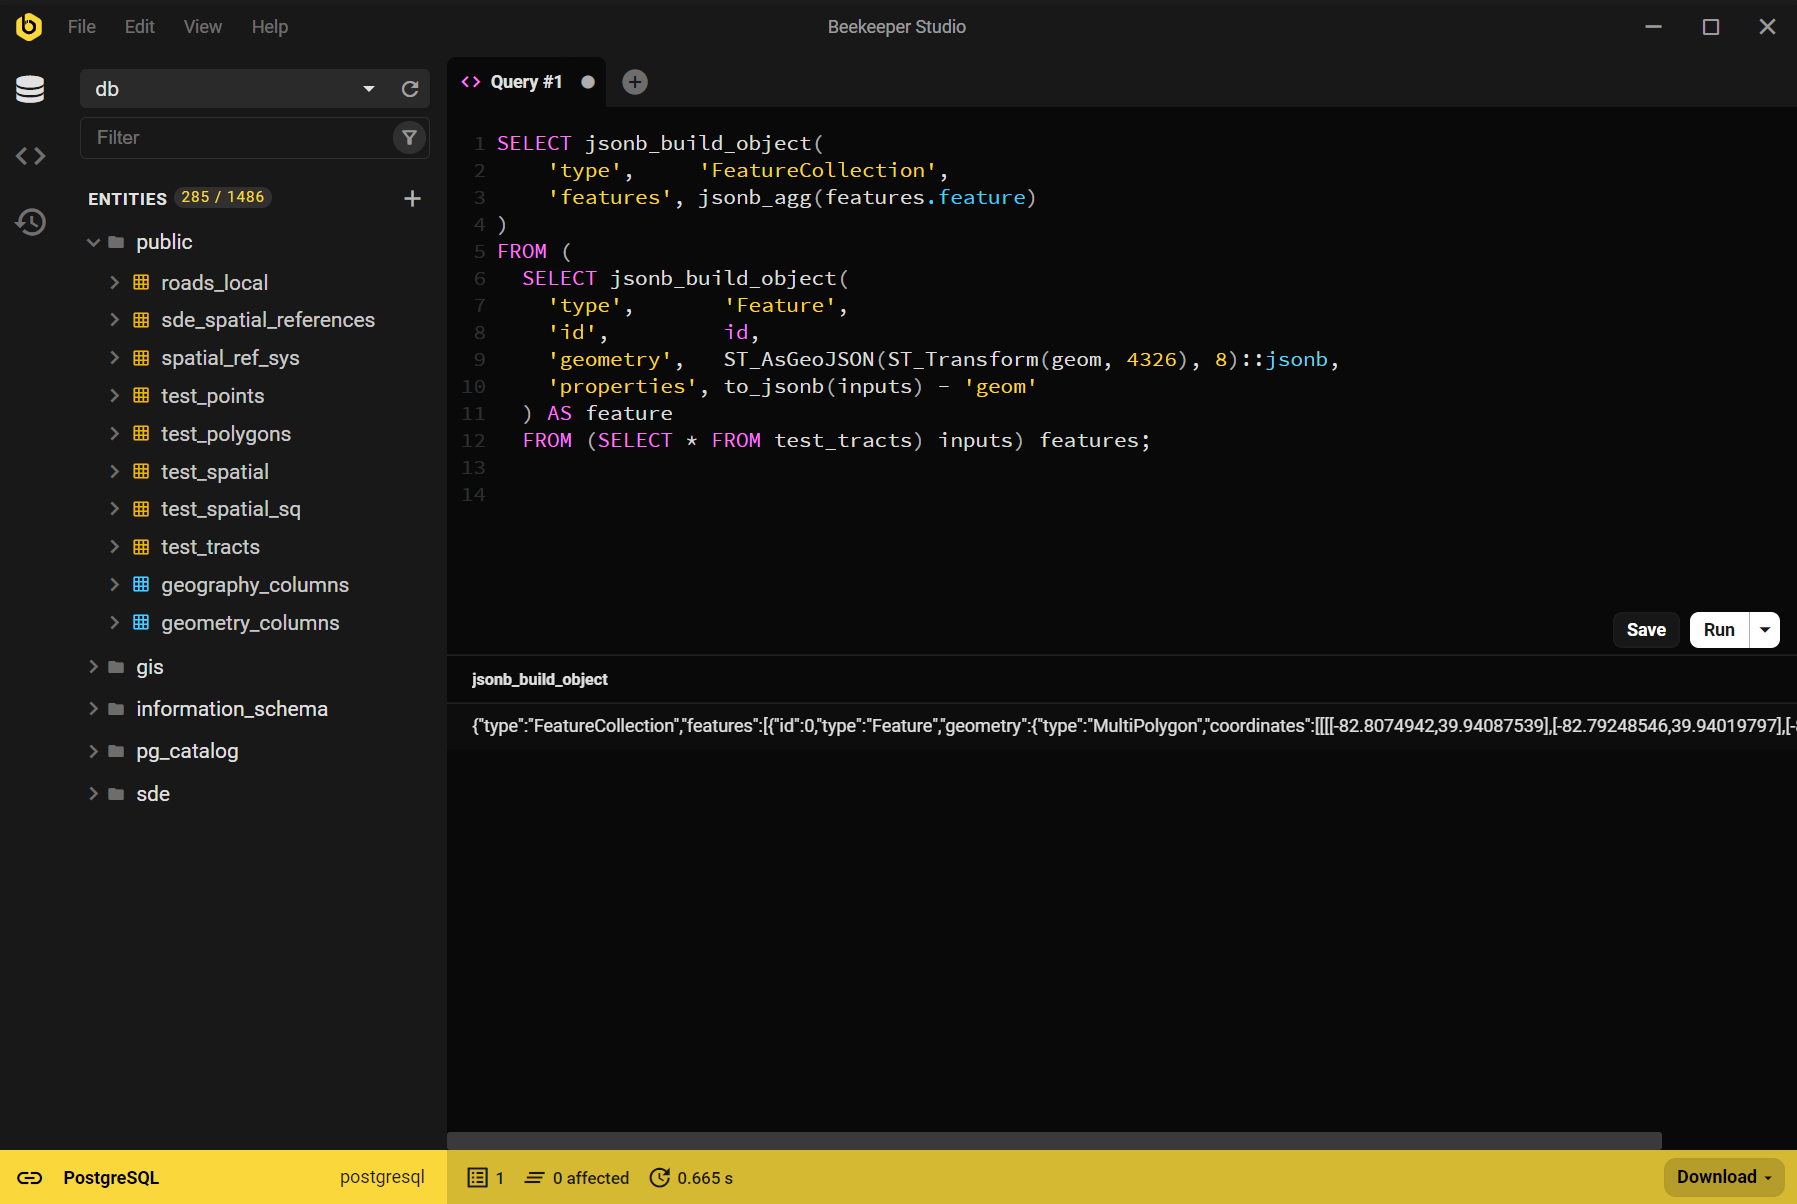Viewport: 1797px width, 1204px height.
Task: Open the Download results menu
Action: click(x=1723, y=1177)
